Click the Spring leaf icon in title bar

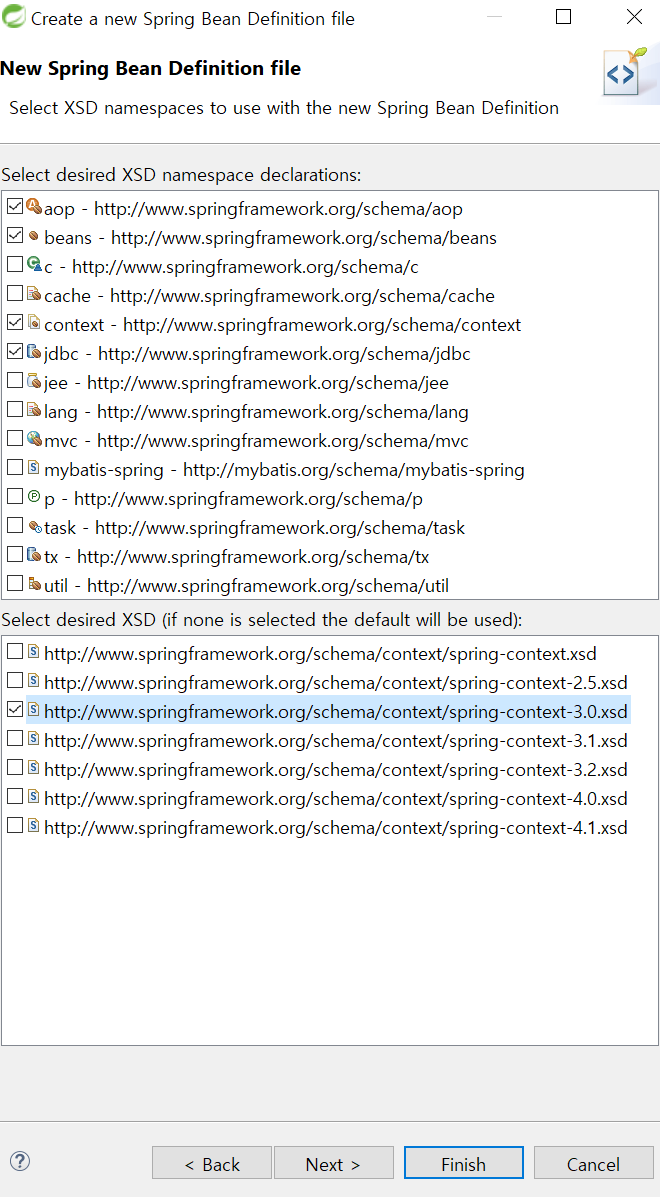(x=14, y=17)
